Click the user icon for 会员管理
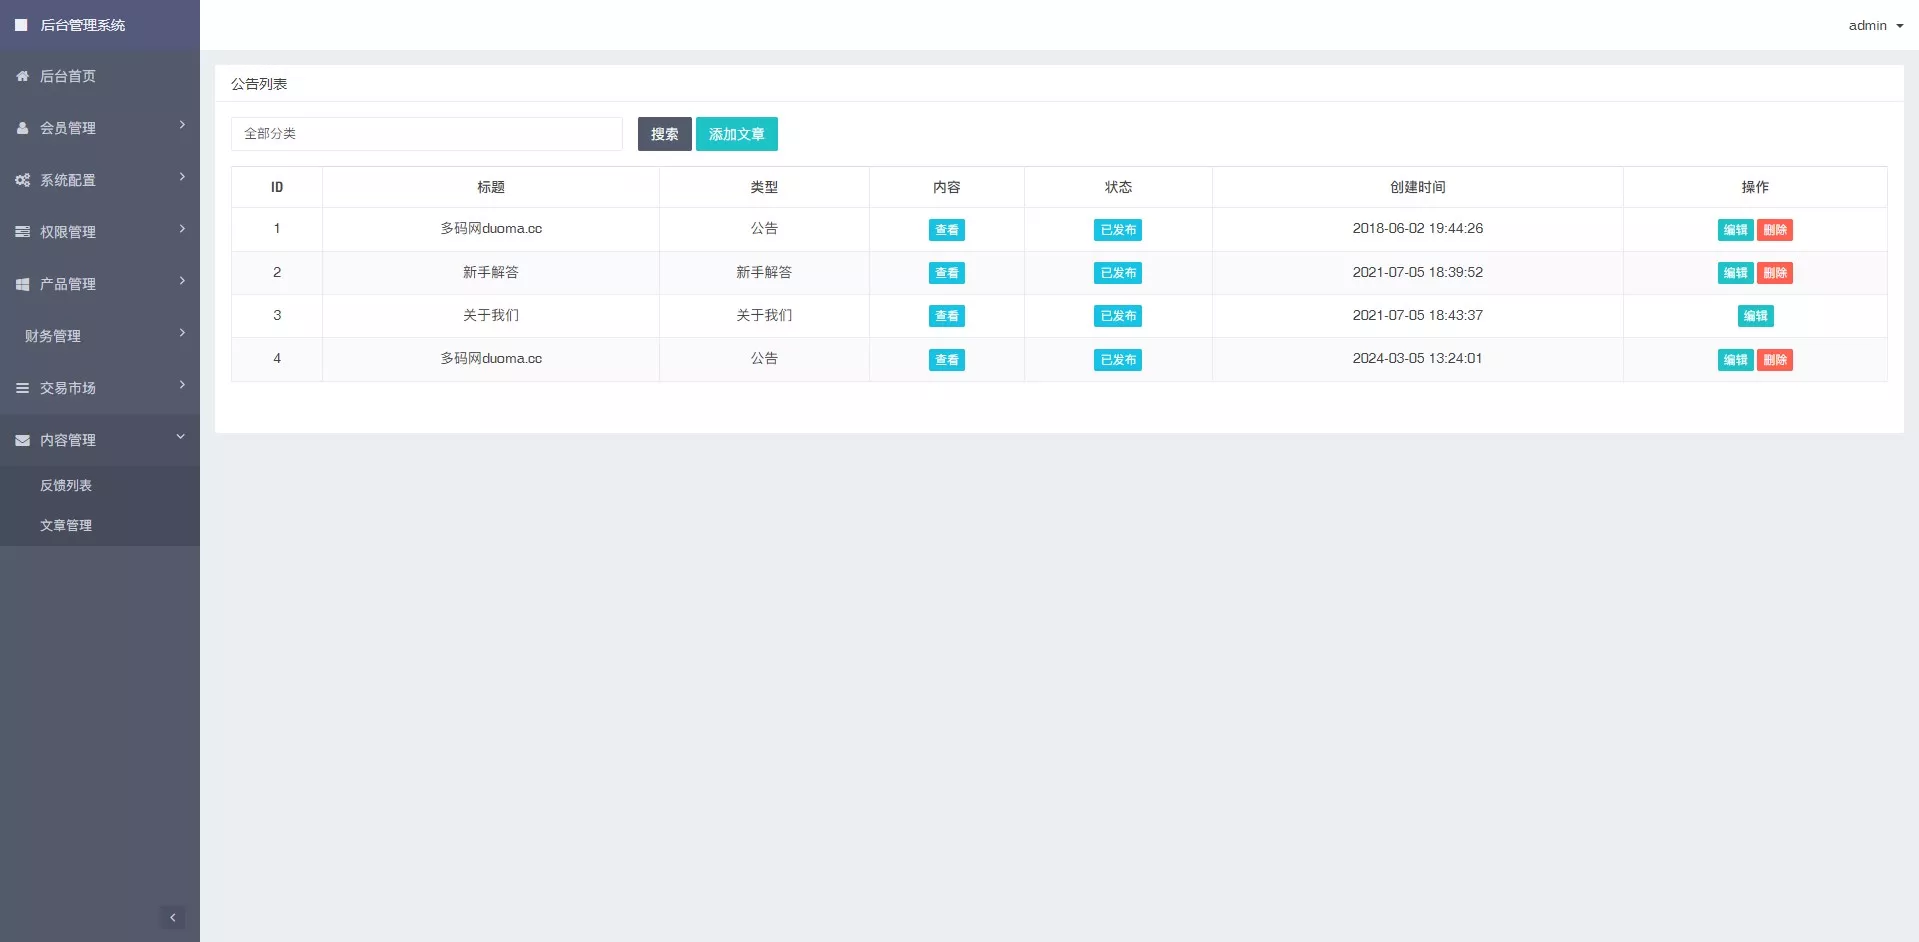1919x942 pixels. (x=22, y=128)
